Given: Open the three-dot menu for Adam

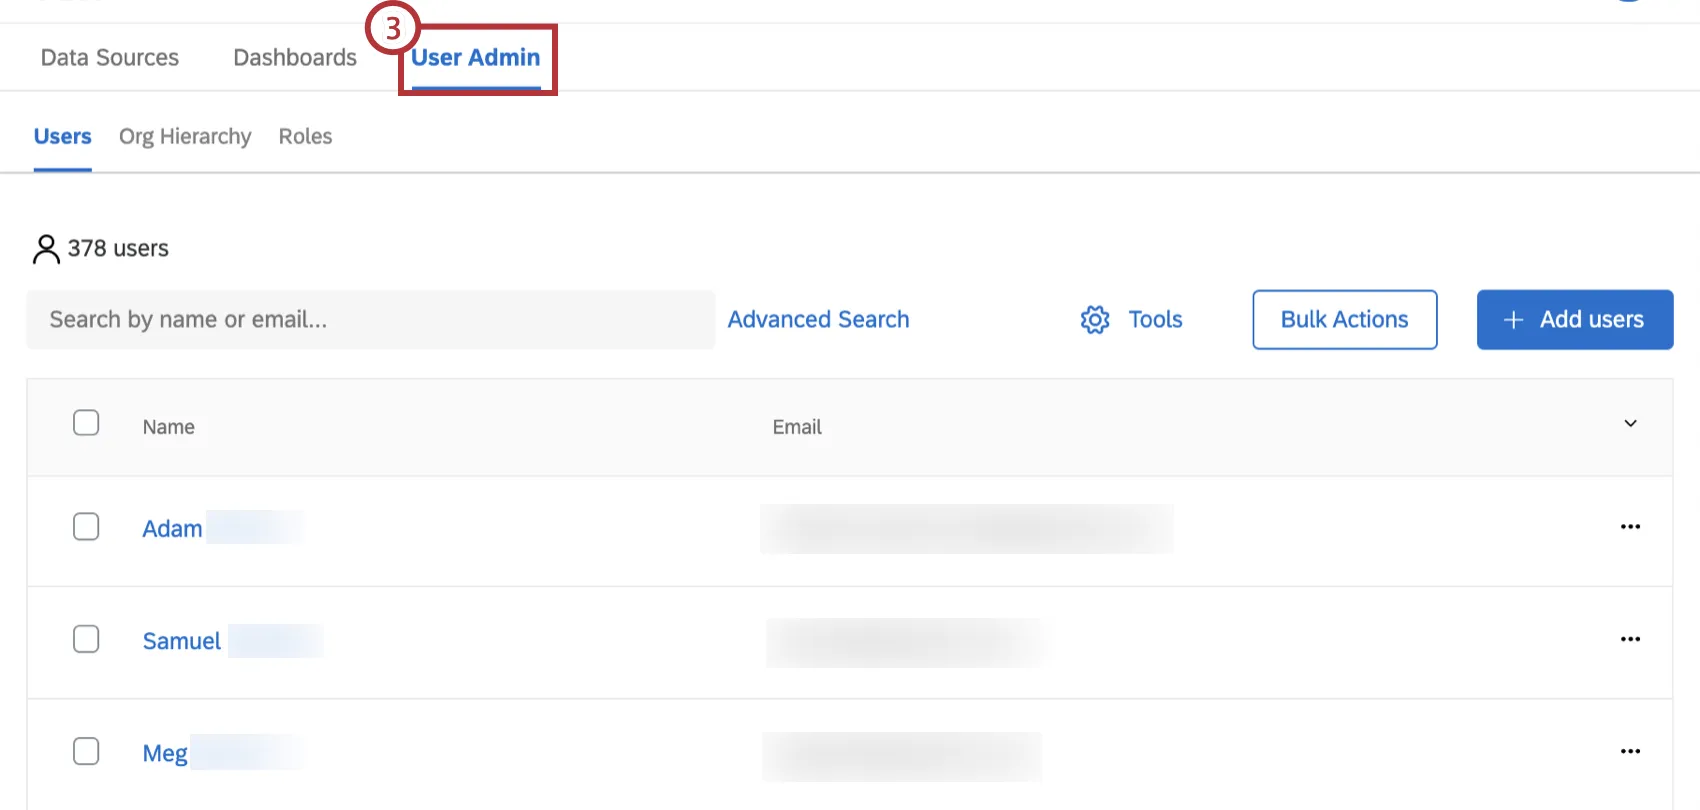Looking at the screenshot, I should 1630,527.
